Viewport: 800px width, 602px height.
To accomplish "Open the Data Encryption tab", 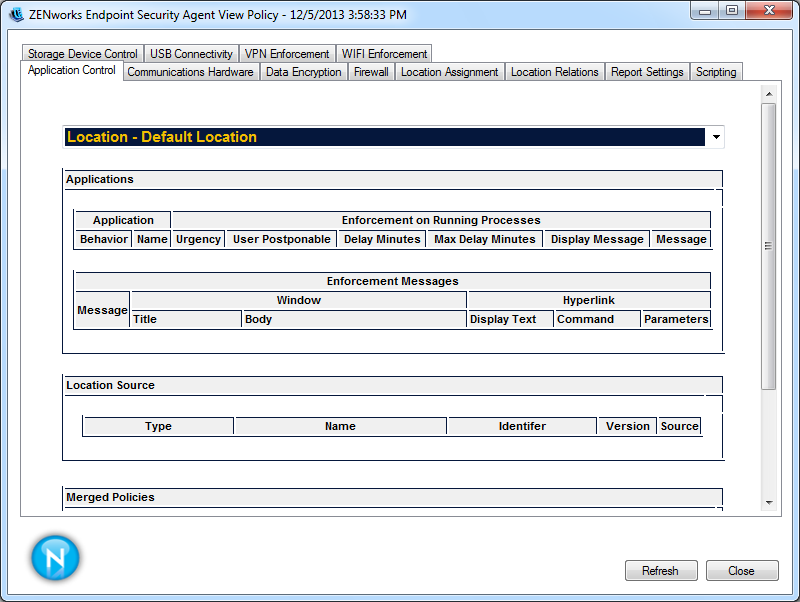I will click(x=304, y=72).
